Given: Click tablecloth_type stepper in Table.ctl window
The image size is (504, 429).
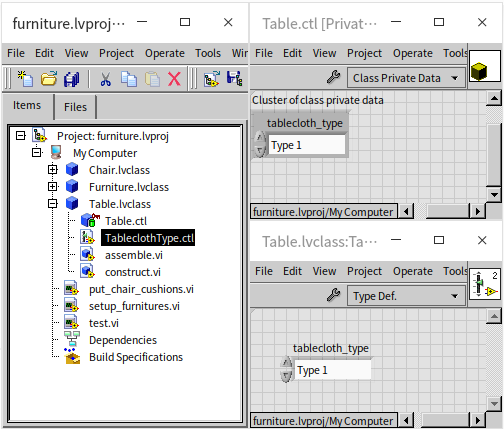Looking at the screenshot, I should (260, 144).
